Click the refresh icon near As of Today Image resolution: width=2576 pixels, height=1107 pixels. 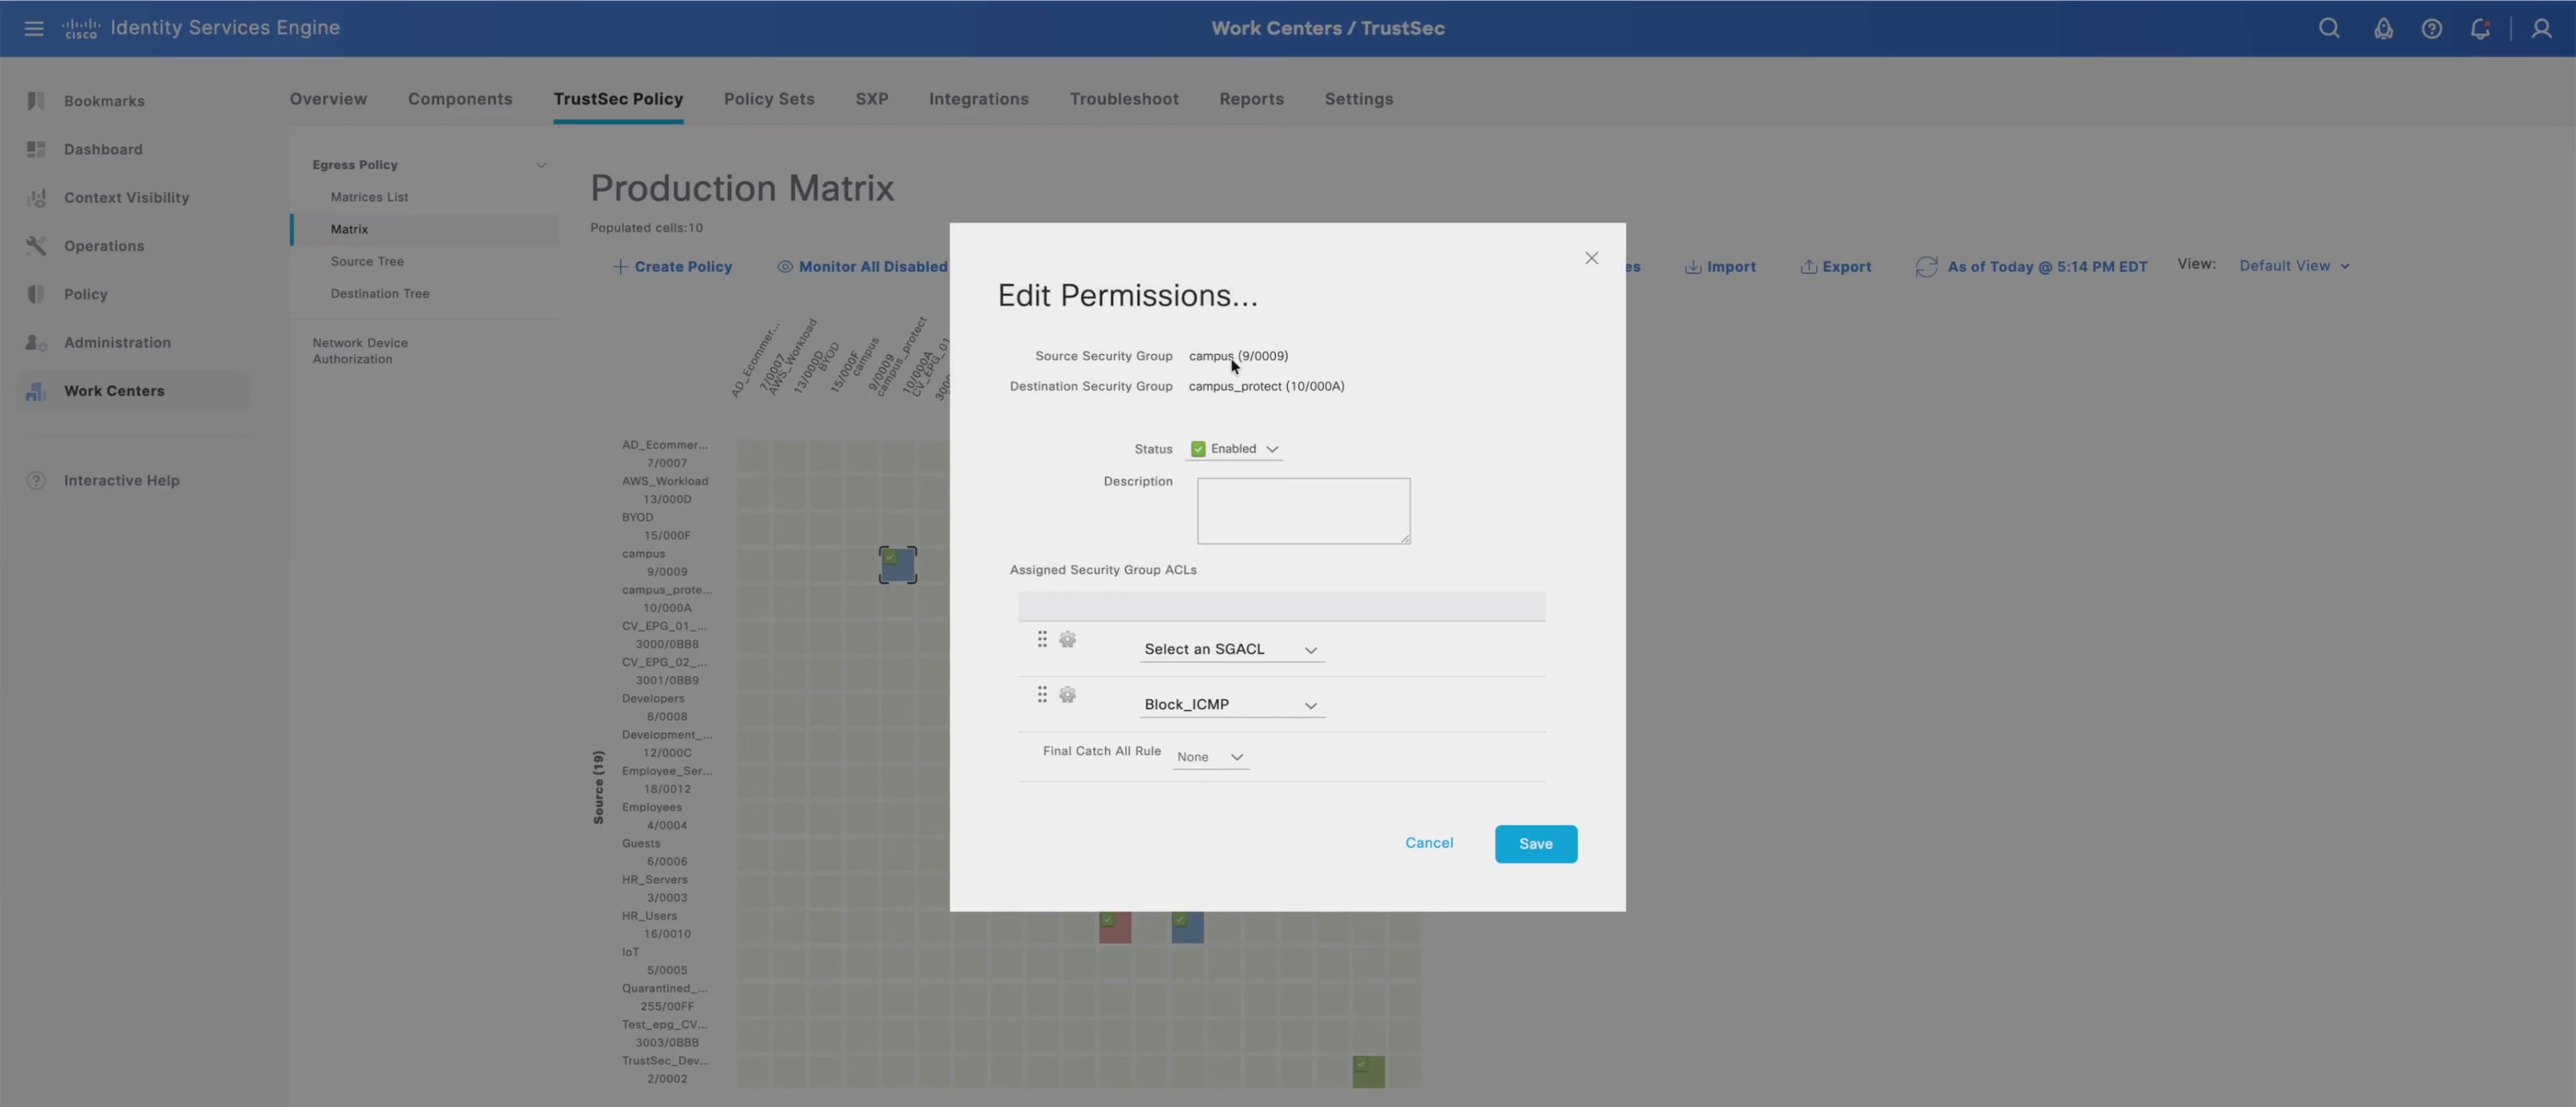pos(1926,267)
